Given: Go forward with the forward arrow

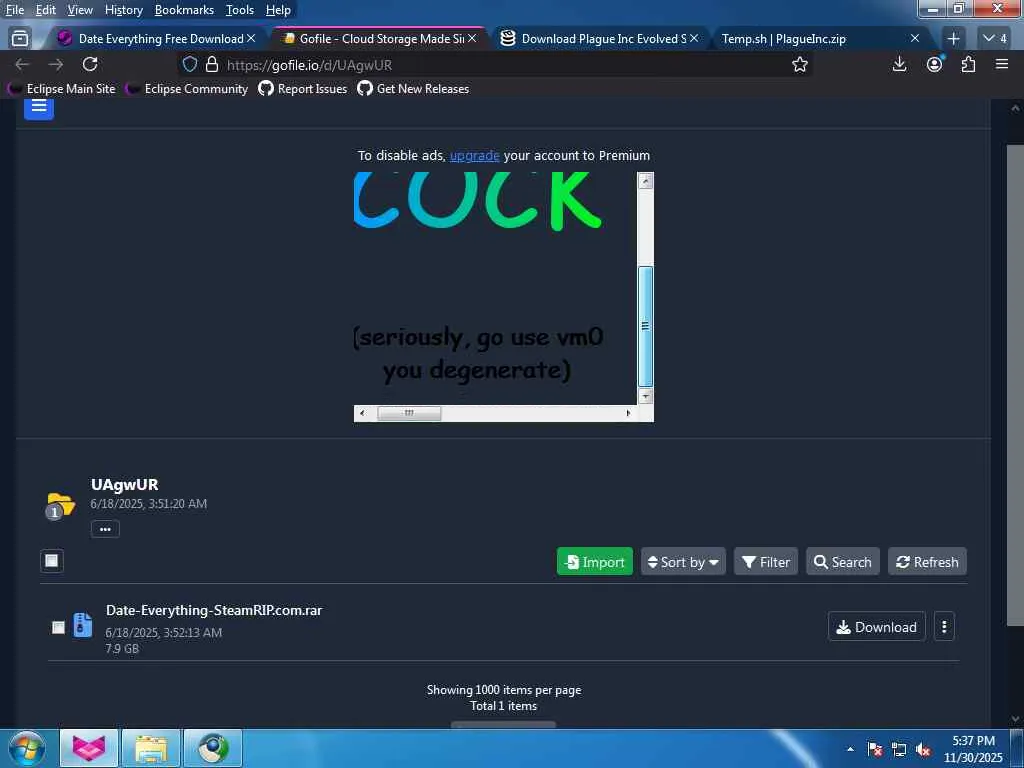Looking at the screenshot, I should [x=56, y=65].
